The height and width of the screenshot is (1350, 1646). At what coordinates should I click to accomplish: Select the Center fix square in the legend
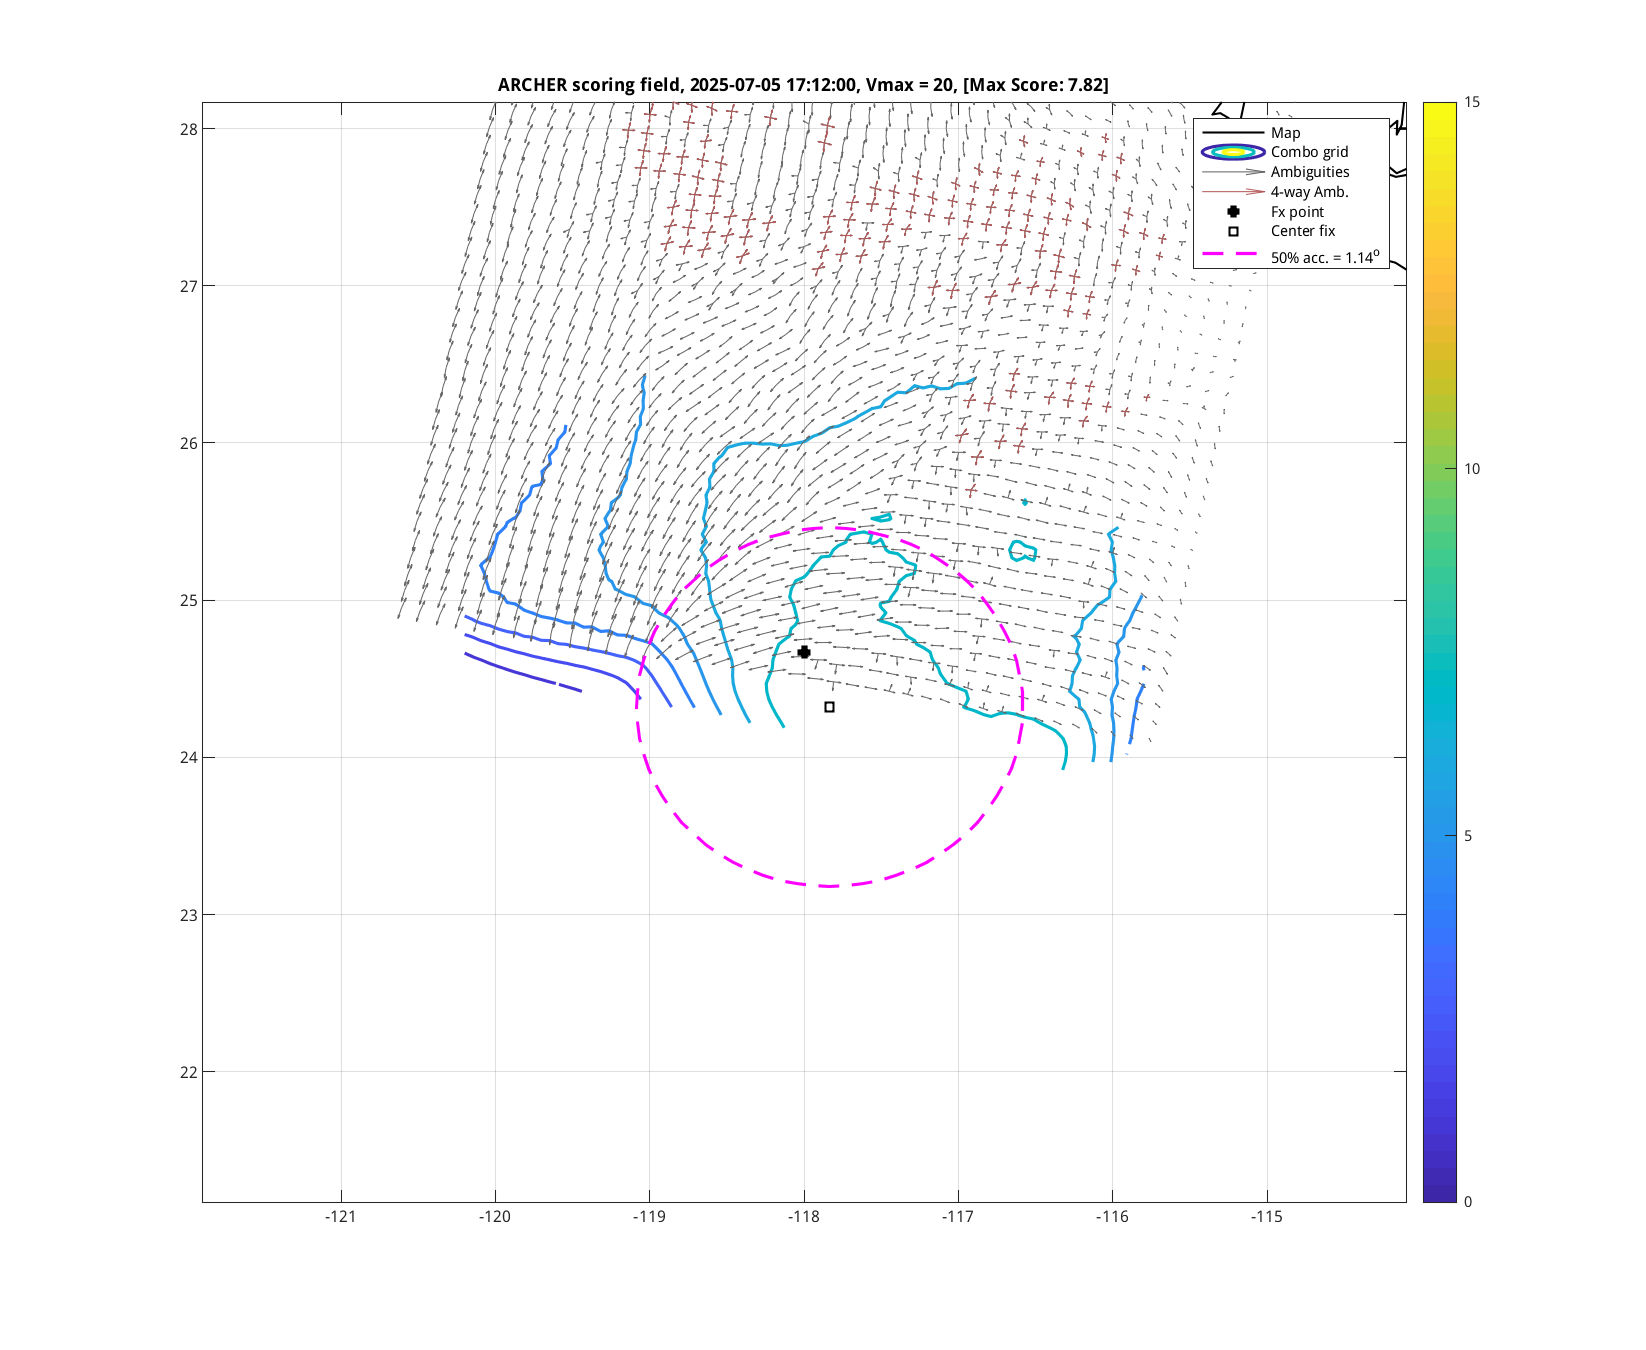tap(1233, 231)
